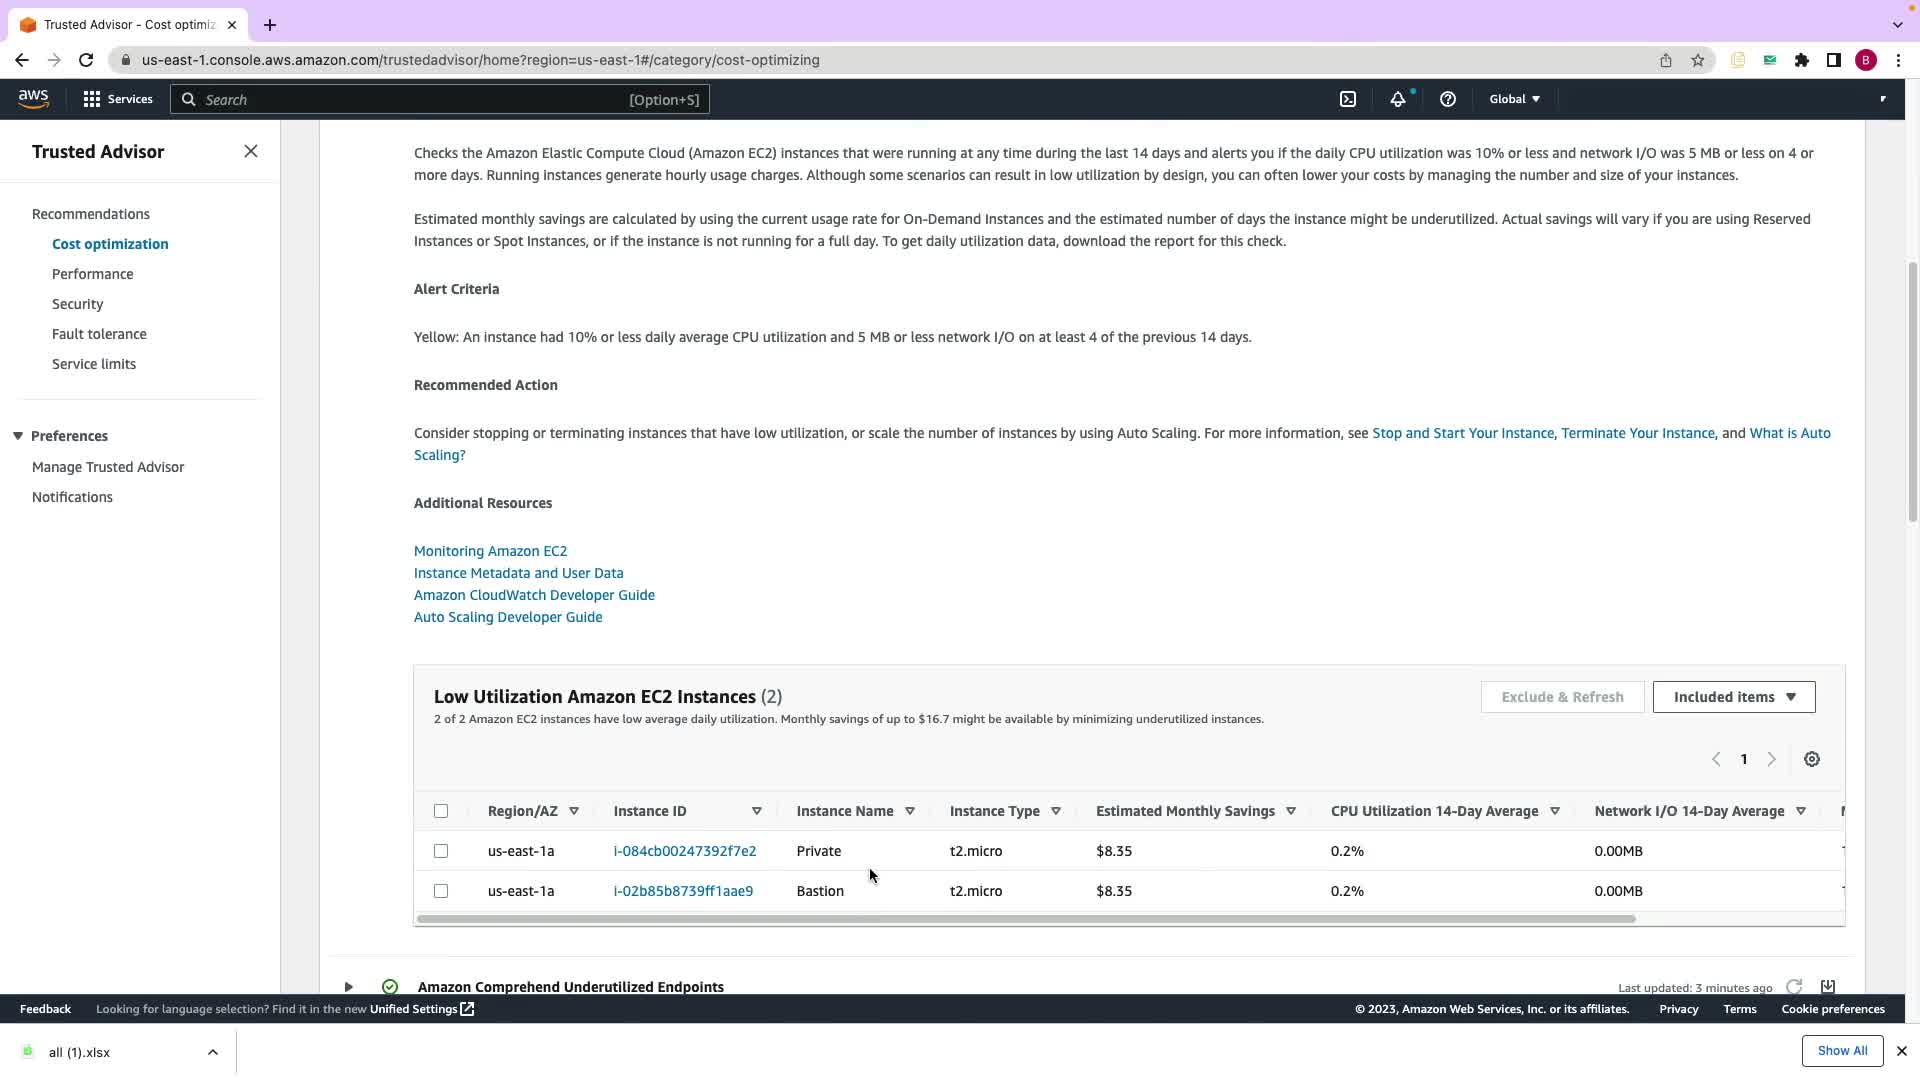Check the Private instance row checkbox
This screenshot has height=1080, width=1920.
coord(441,851)
